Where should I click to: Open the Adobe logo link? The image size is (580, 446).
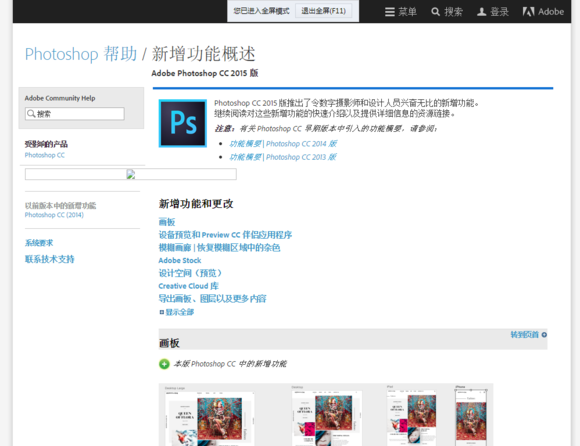click(543, 12)
